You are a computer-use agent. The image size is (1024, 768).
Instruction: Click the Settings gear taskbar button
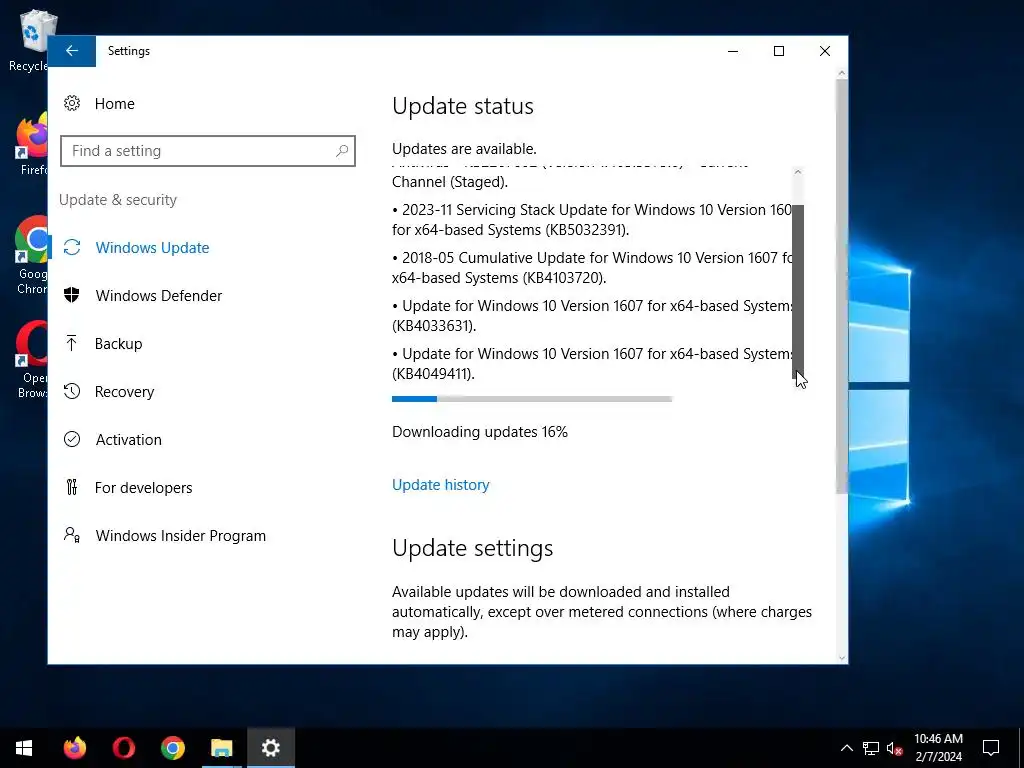(x=270, y=748)
